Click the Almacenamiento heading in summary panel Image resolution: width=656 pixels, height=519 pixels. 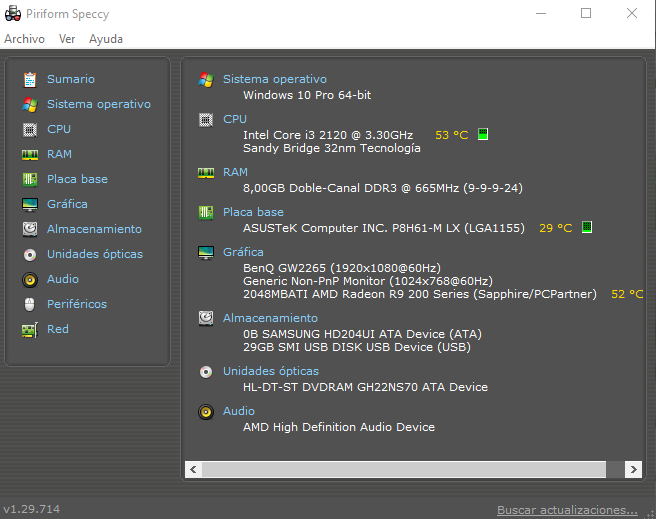pyautogui.click(x=270, y=318)
